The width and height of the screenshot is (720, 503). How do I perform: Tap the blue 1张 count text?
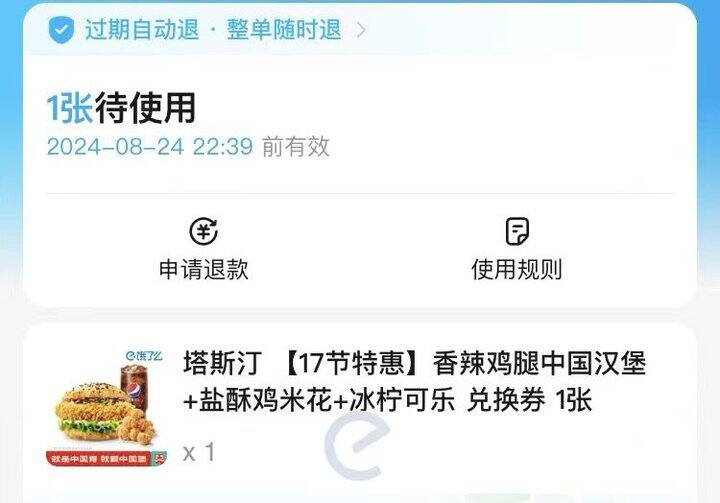tap(70, 108)
